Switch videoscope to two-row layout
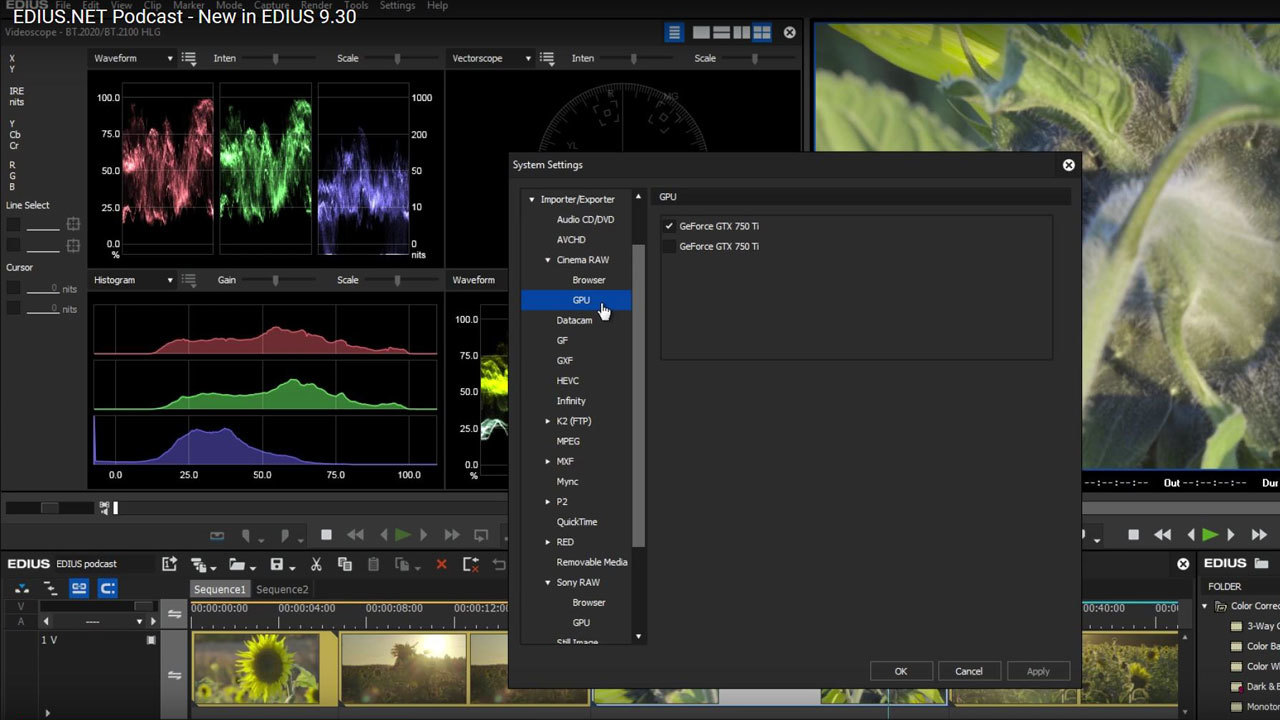1280x720 pixels. tap(721, 33)
